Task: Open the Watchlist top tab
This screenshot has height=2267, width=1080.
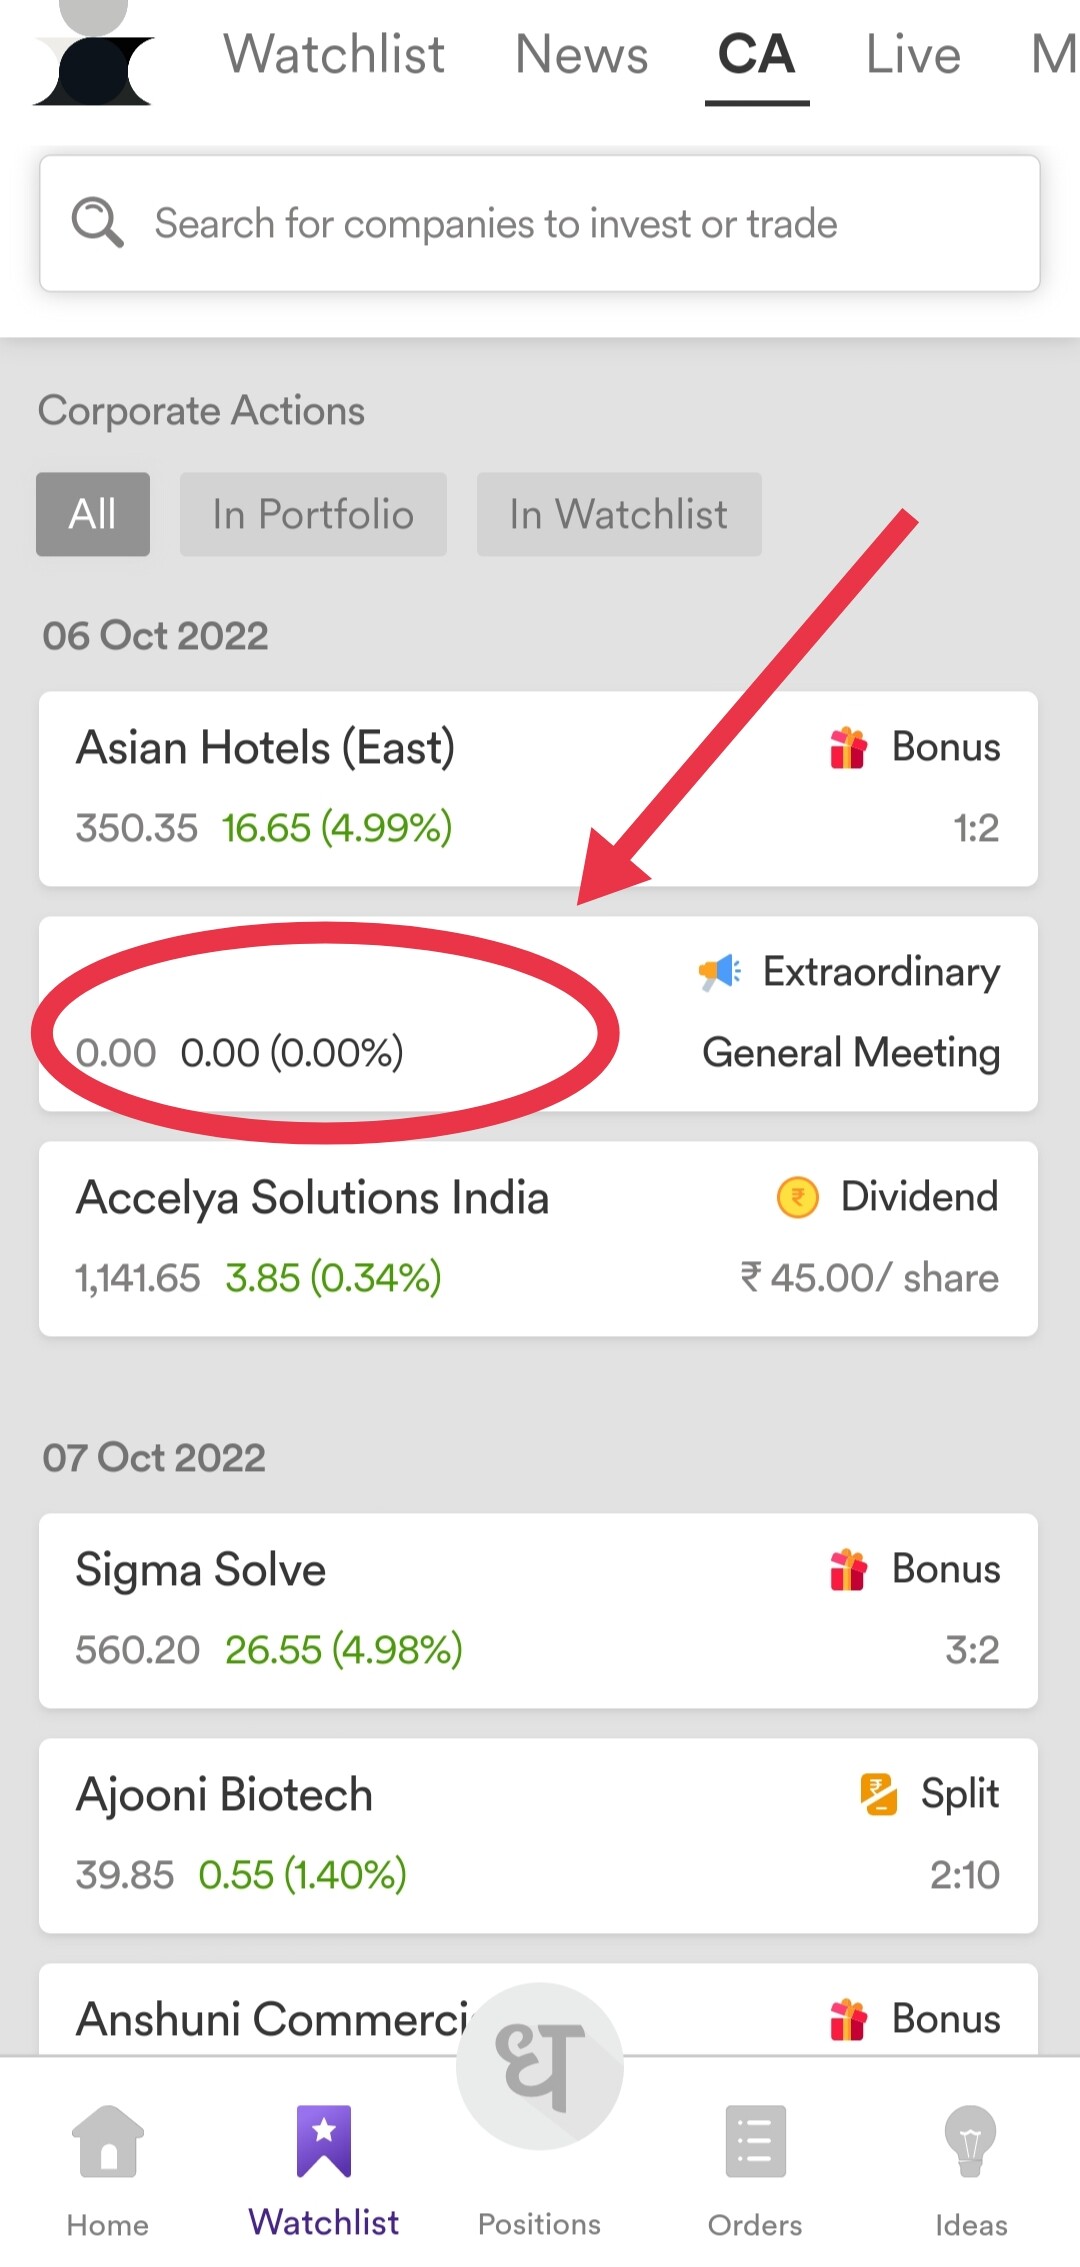Action: point(334,55)
